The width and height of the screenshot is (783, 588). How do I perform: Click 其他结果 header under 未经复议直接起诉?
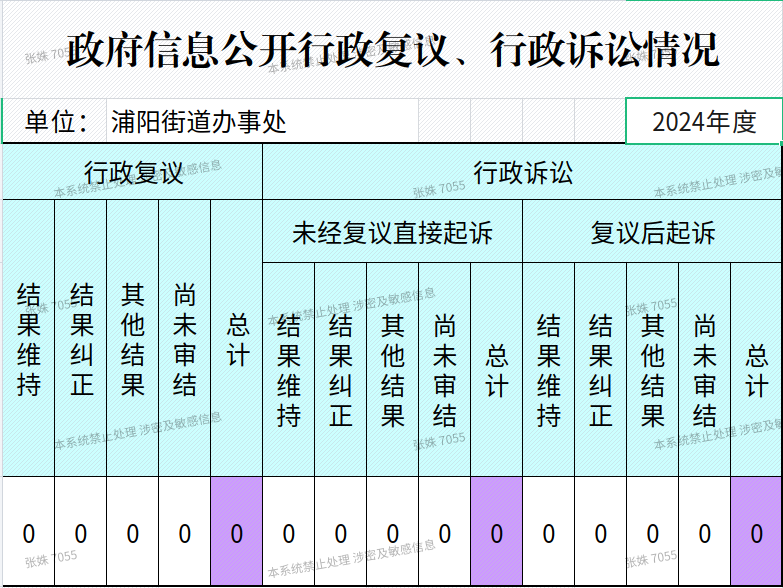pos(393,370)
